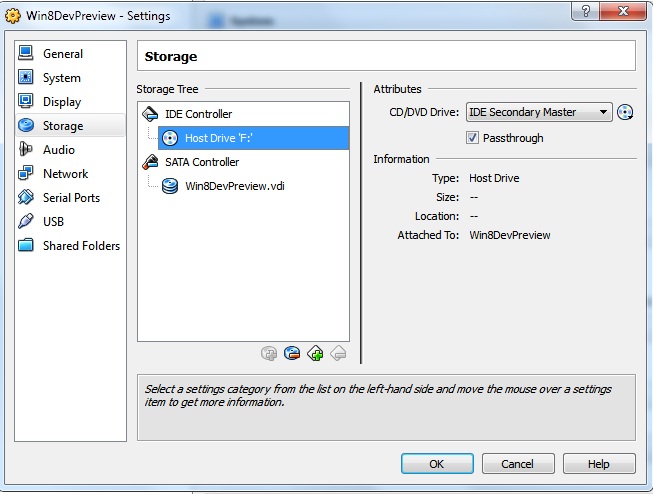Switch to Network settings category
653x494 pixels.
point(65,174)
